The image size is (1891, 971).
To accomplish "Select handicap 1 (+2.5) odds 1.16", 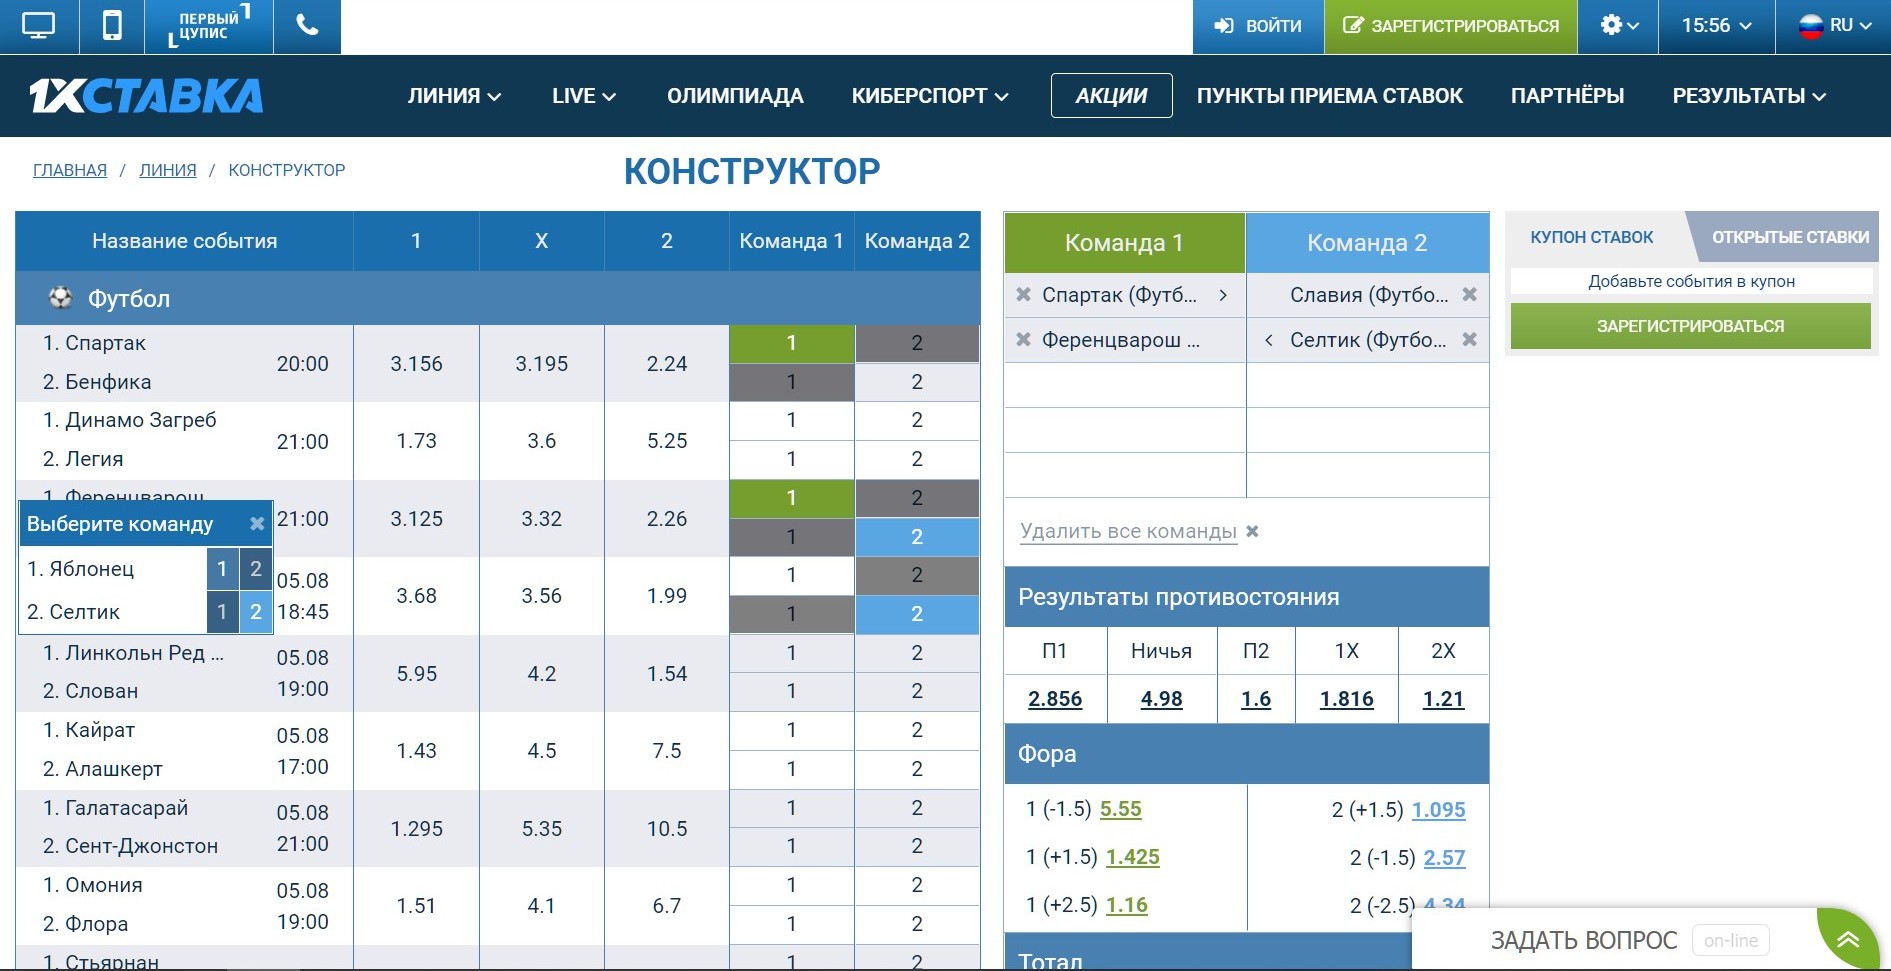I will pos(1127,905).
